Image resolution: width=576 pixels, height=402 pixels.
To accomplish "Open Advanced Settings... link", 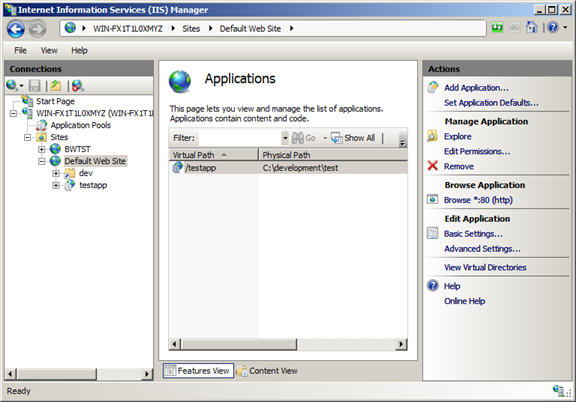I will pyautogui.click(x=482, y=249).
